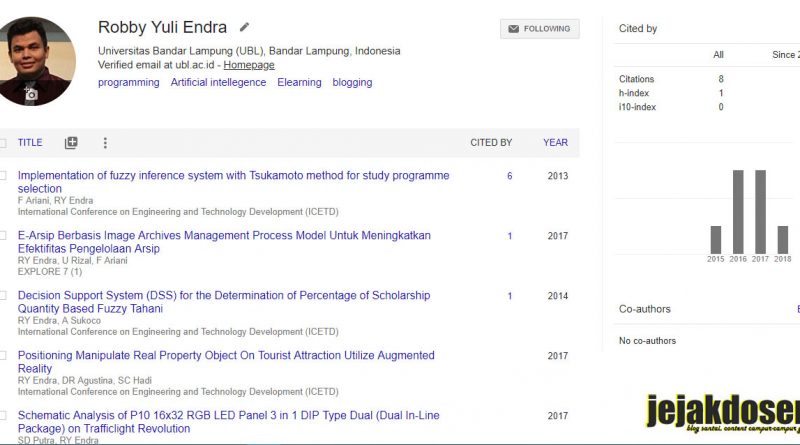Click the pencil edit icon beside the name
Viewport: 800px width, 445px height.
244,27
